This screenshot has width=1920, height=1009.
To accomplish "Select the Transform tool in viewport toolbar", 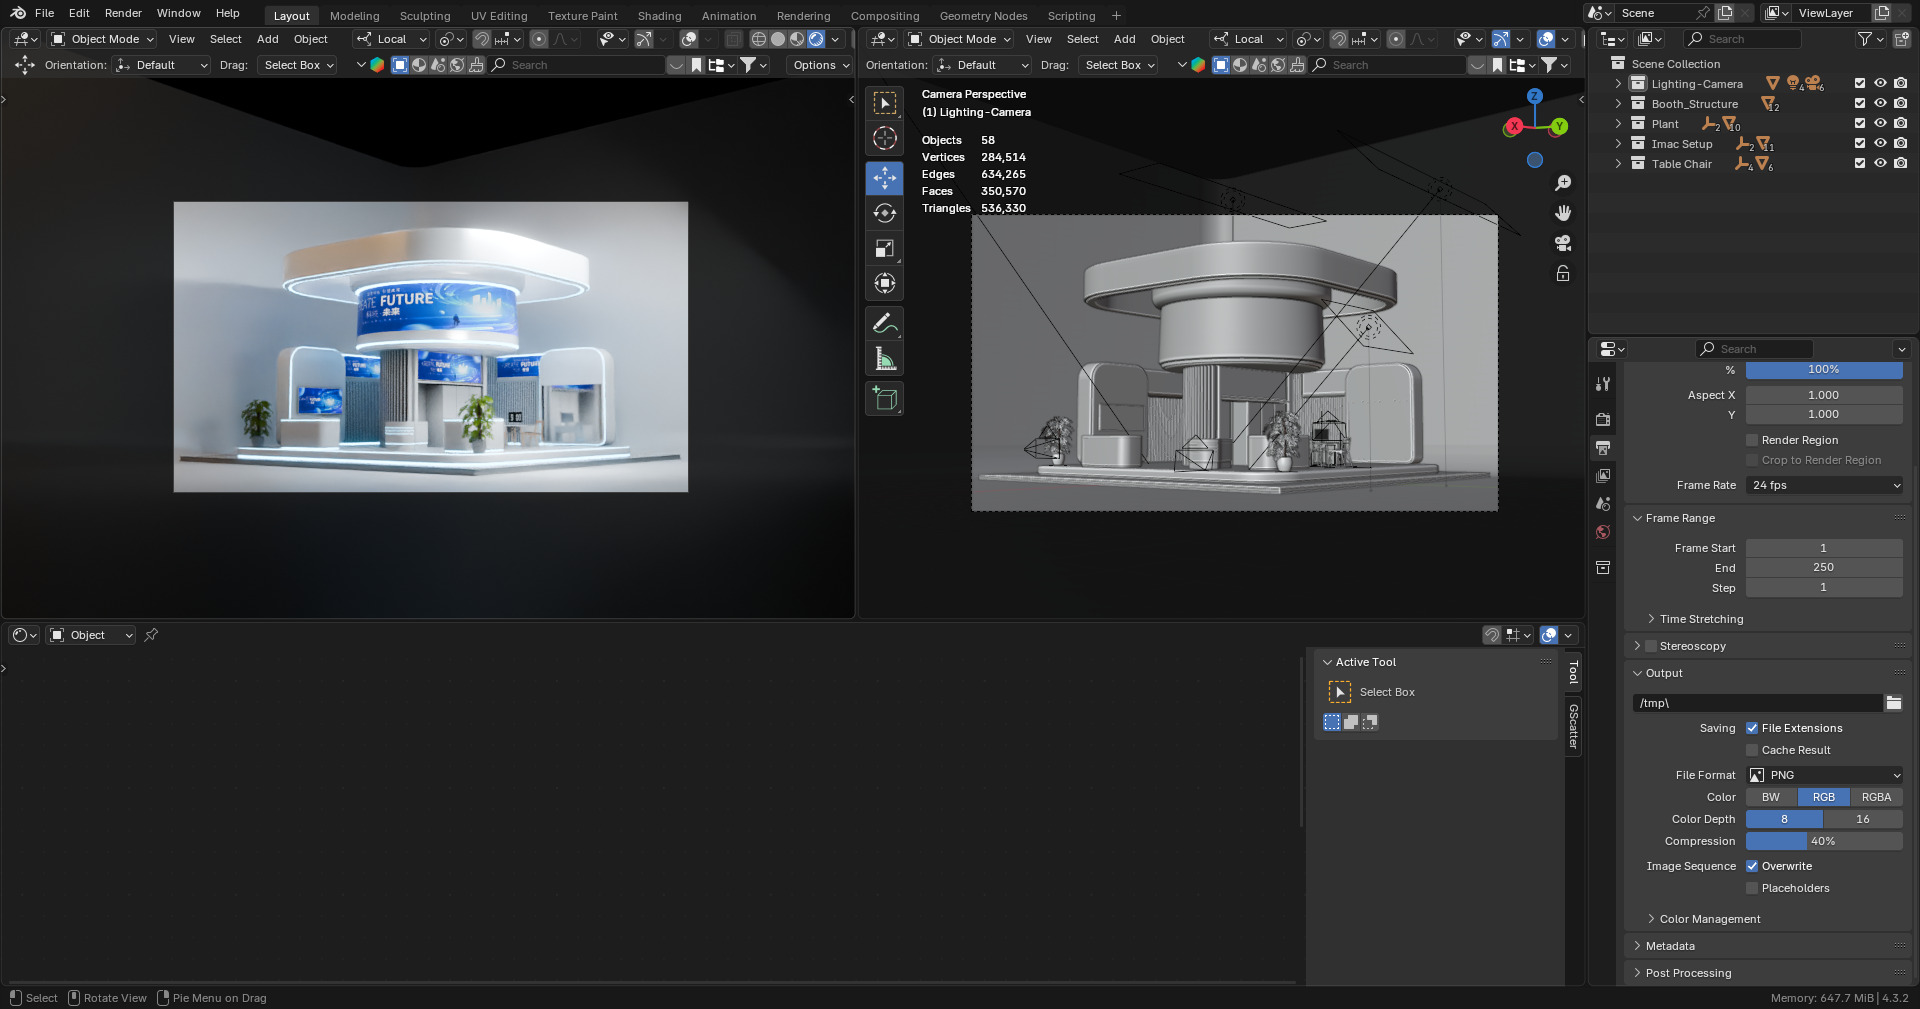I will [x=884, y=283].
